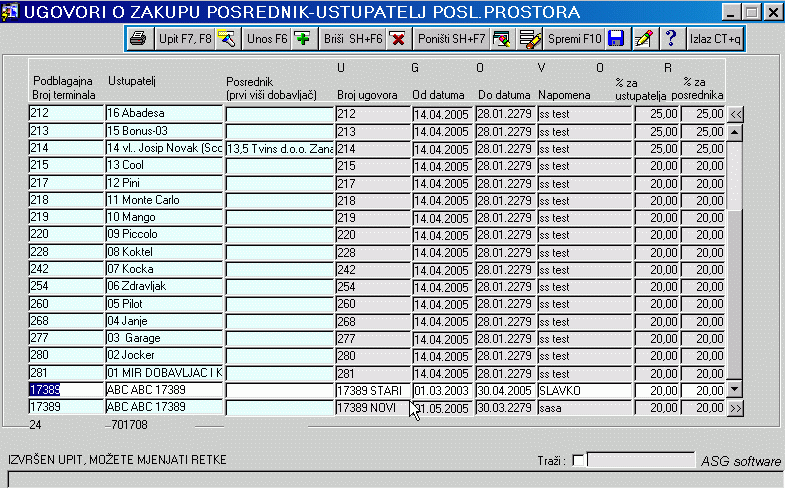Click Od datuma cell 01.03.2003

click(x=443, y=390)
